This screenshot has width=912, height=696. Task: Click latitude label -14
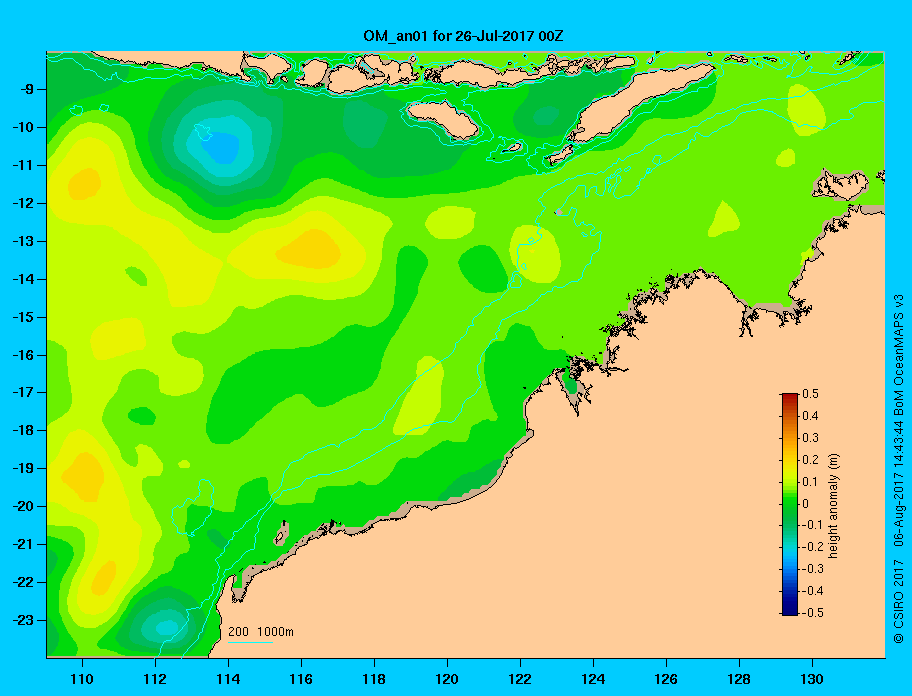click(x=22, y=279)
